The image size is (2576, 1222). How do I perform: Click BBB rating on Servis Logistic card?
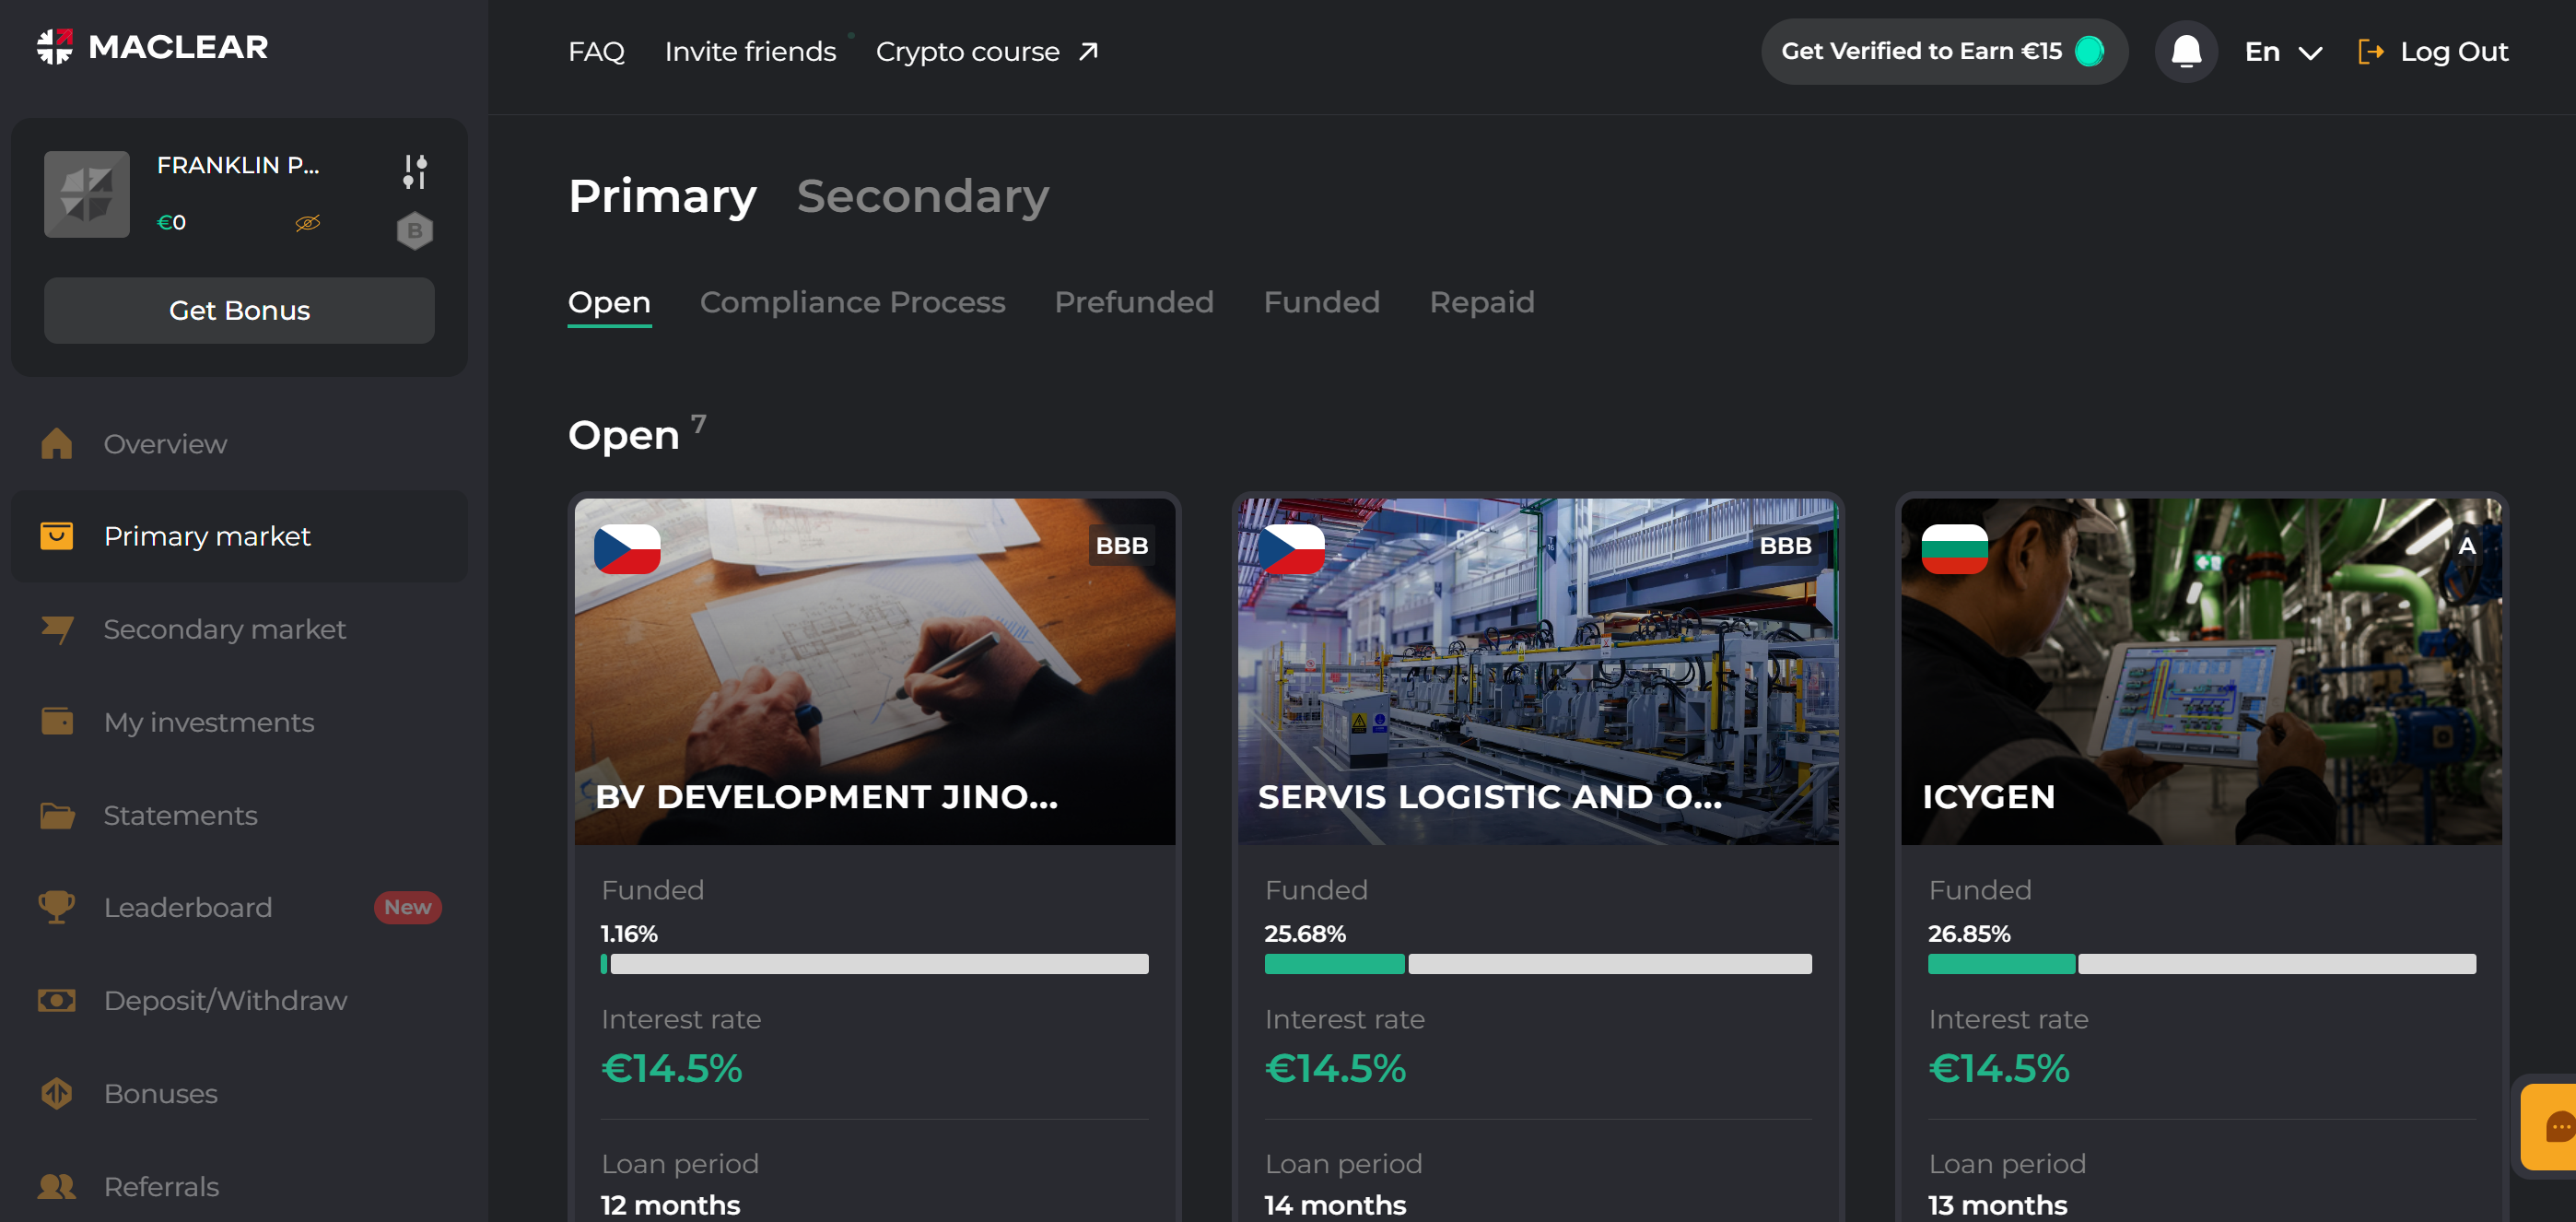(1786, 546)
